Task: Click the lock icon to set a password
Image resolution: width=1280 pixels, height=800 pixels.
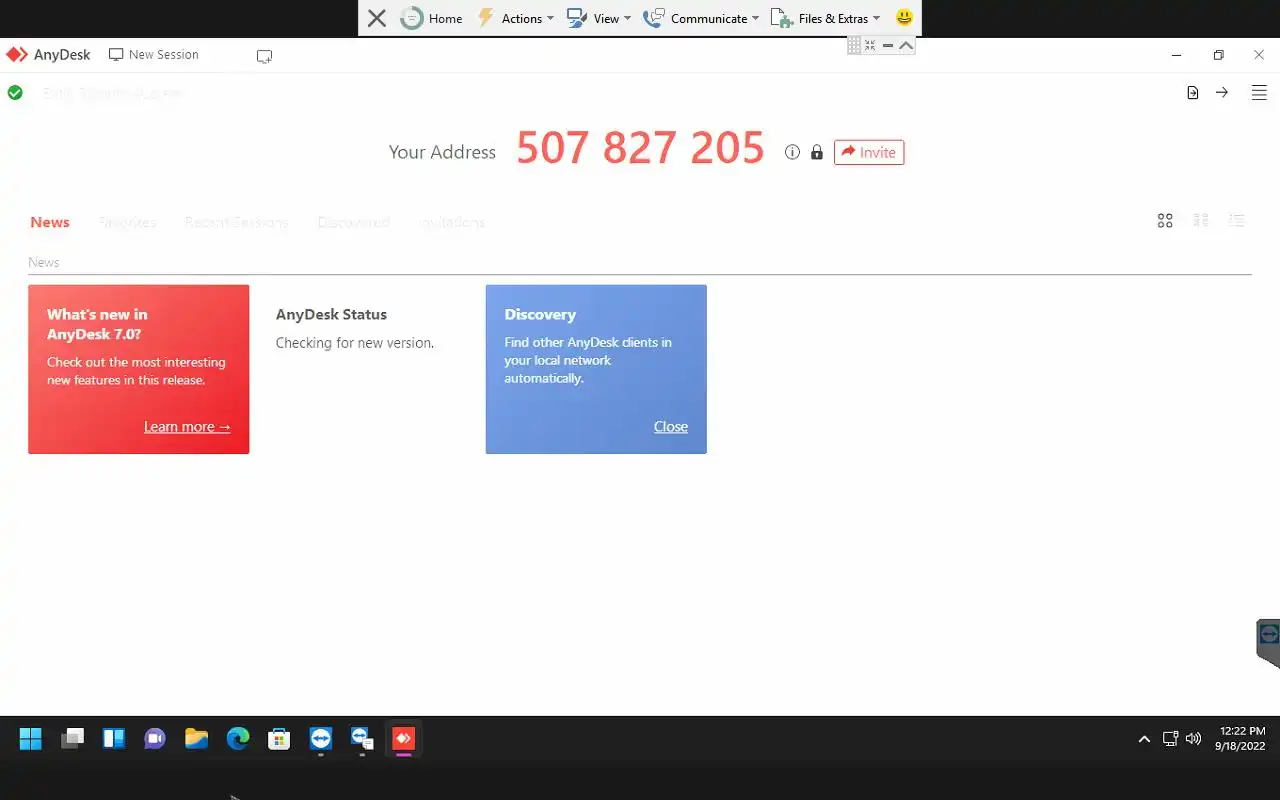Action: coord(817,152)
